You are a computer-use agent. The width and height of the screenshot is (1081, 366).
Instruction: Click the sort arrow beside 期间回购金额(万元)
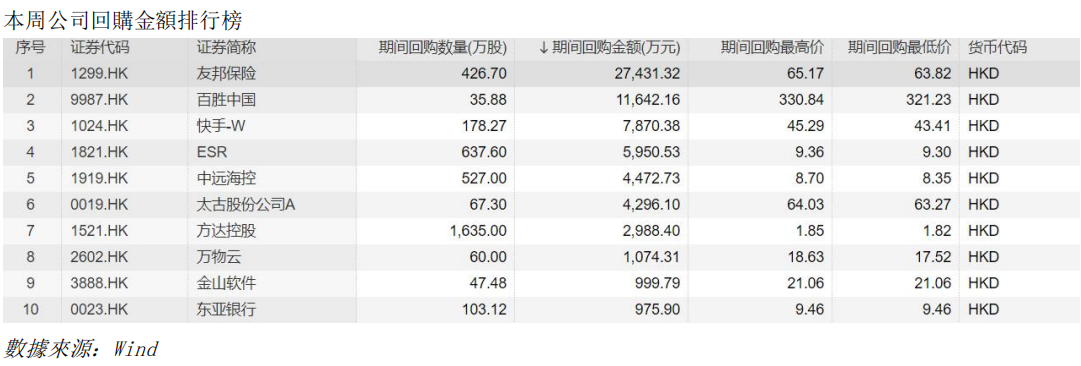tap(543, 48)
